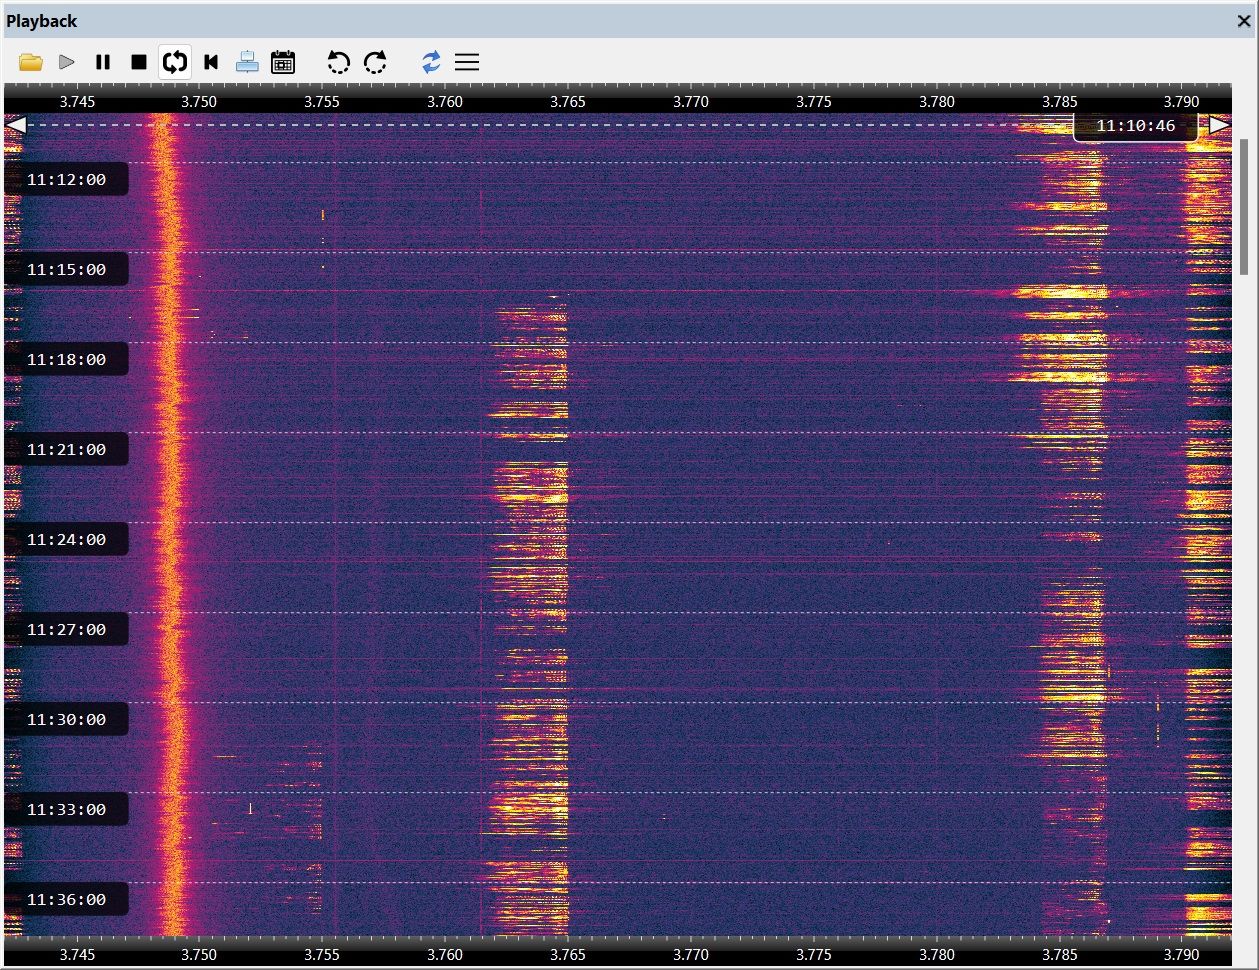Click the 11:24:00 timestamp marker
The image size is (1259, 970).
coord(67,539)
